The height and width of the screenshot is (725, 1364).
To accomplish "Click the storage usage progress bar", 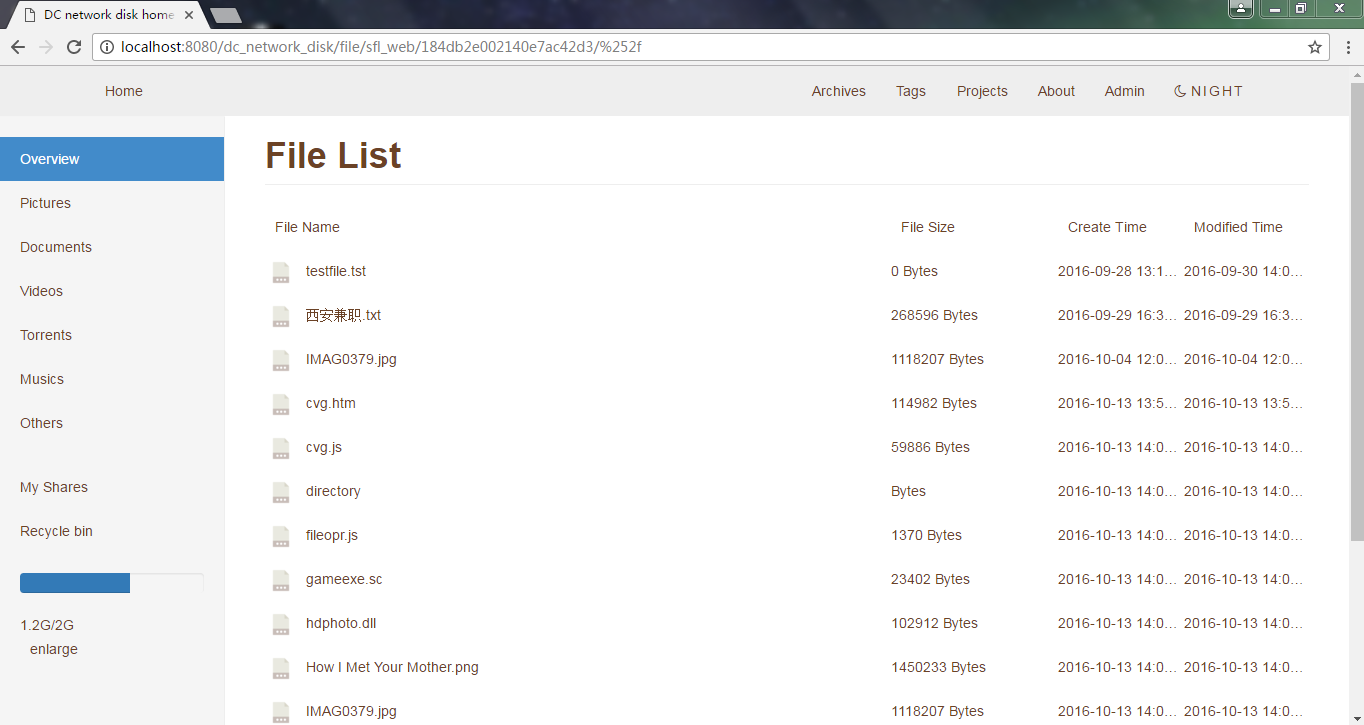I will (x=112, y=583).
